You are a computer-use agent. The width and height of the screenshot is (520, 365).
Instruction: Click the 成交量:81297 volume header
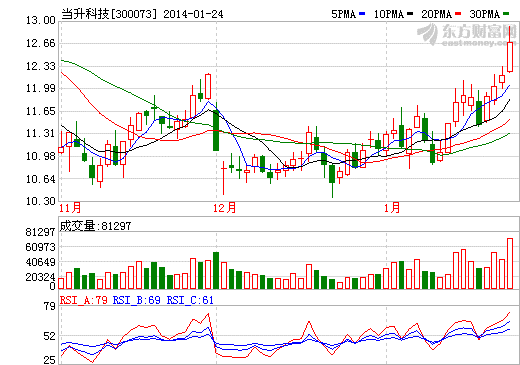point(95,226)
